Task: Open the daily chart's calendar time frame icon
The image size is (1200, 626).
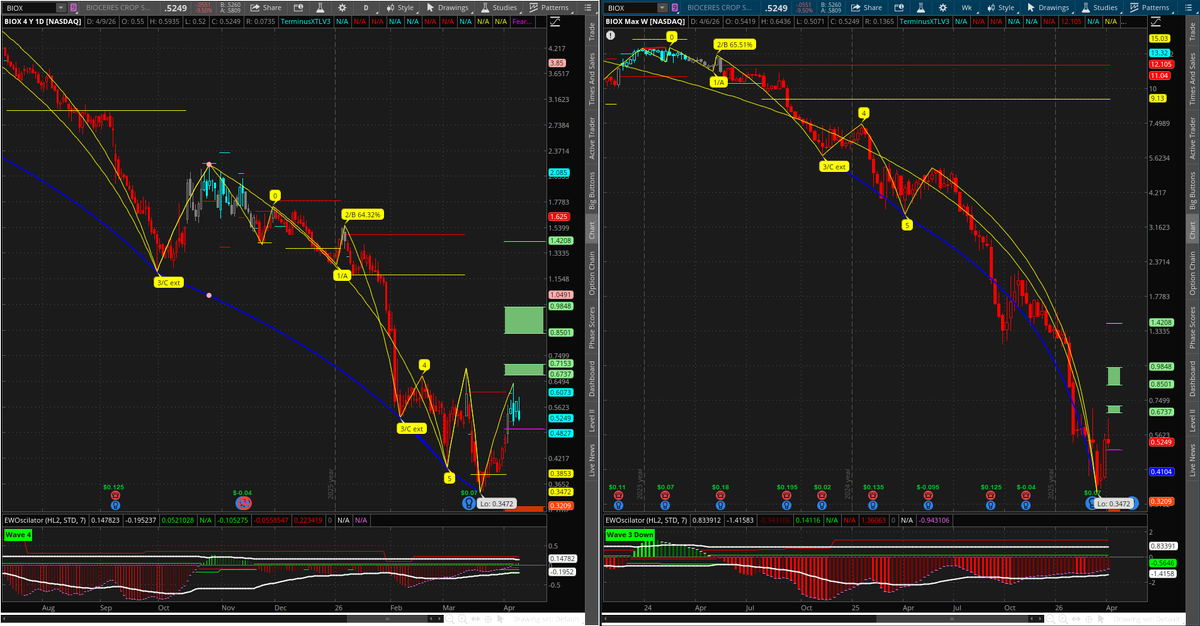Action: pyautogui.click(x=298, y=8)
